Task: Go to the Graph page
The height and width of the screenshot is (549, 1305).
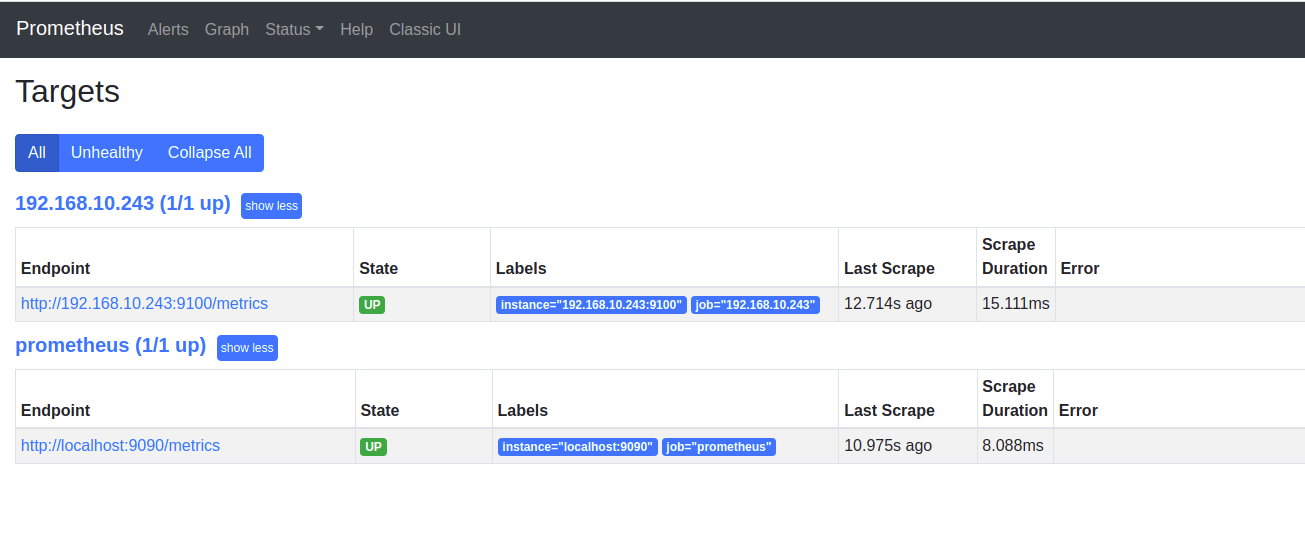Action: tap(227, 29)
